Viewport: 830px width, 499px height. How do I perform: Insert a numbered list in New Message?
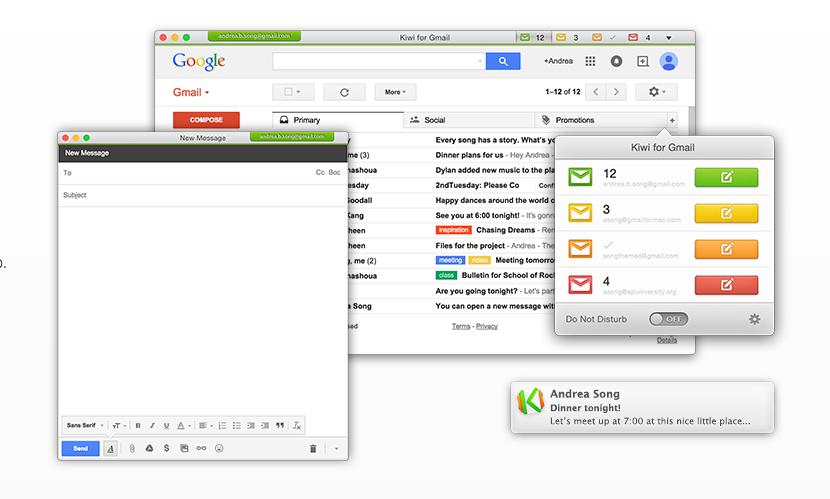tap(222, 425)
